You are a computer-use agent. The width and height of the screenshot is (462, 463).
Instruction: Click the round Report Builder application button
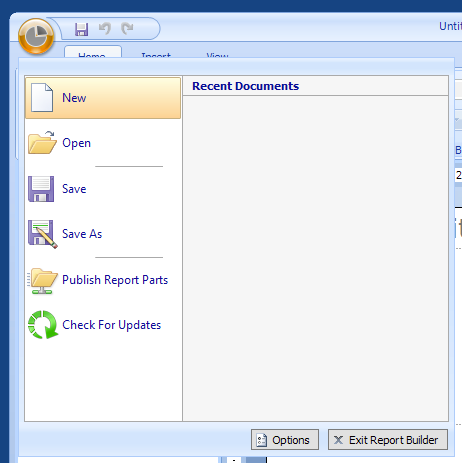36,36
